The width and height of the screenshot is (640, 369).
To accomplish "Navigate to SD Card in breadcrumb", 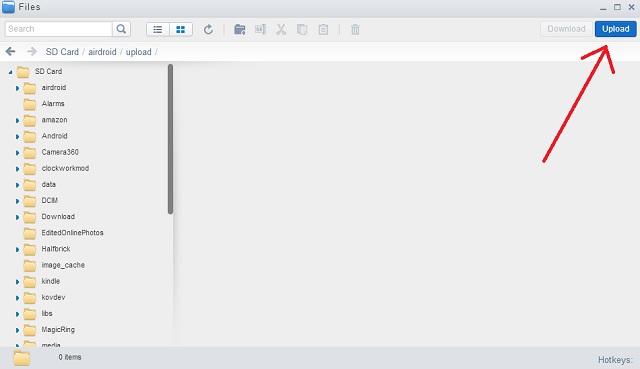I will point(62,52).
